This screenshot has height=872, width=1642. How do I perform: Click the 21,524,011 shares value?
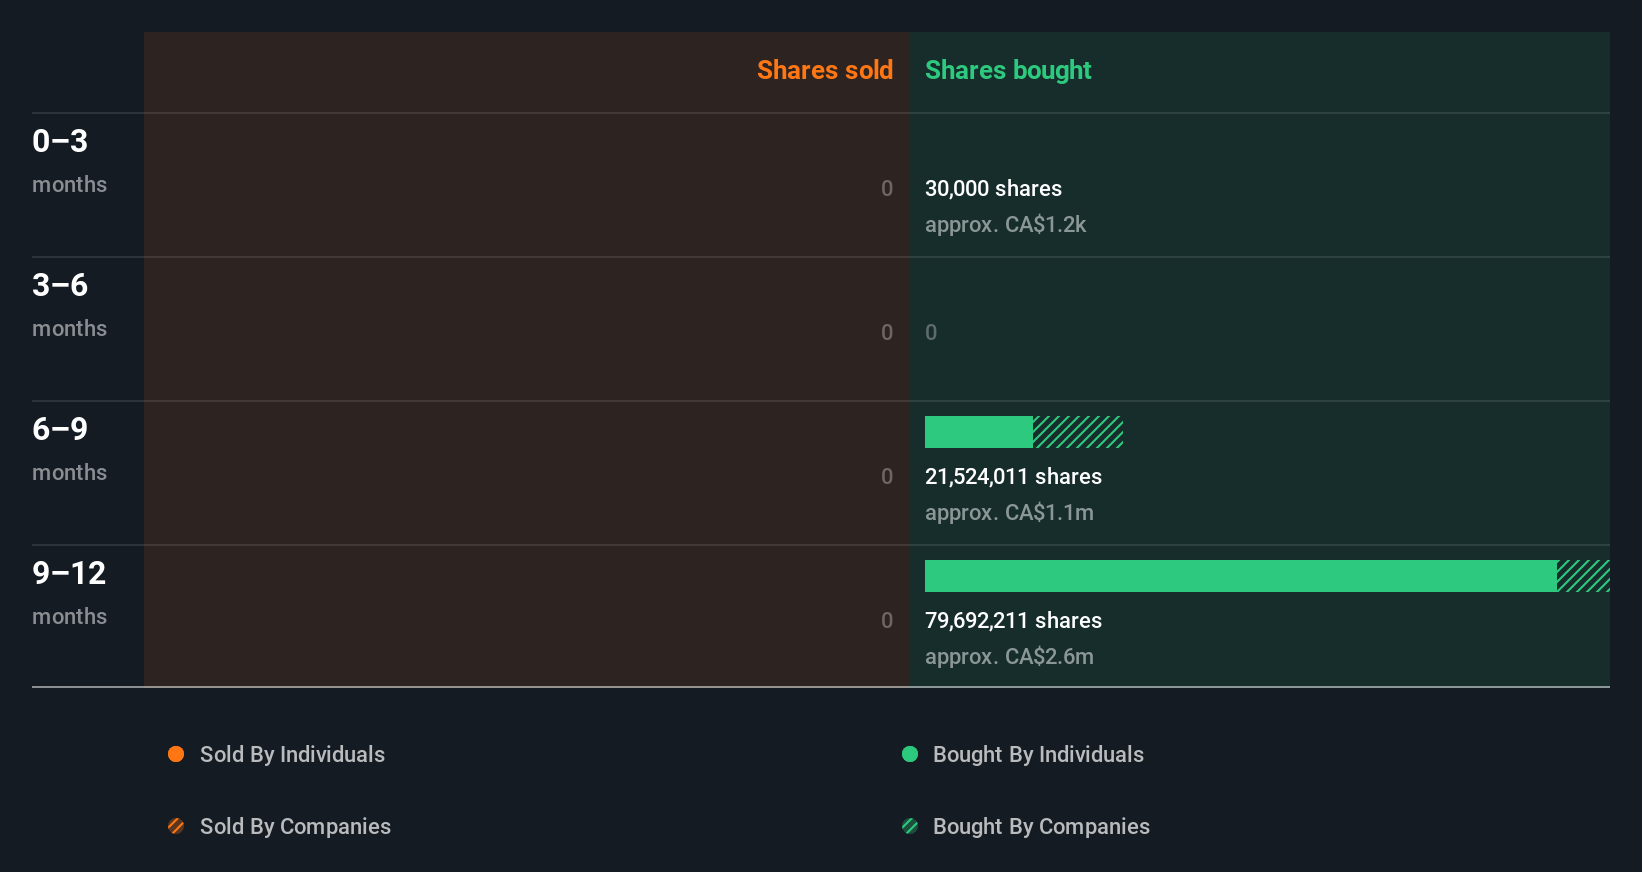[1013, 476]
